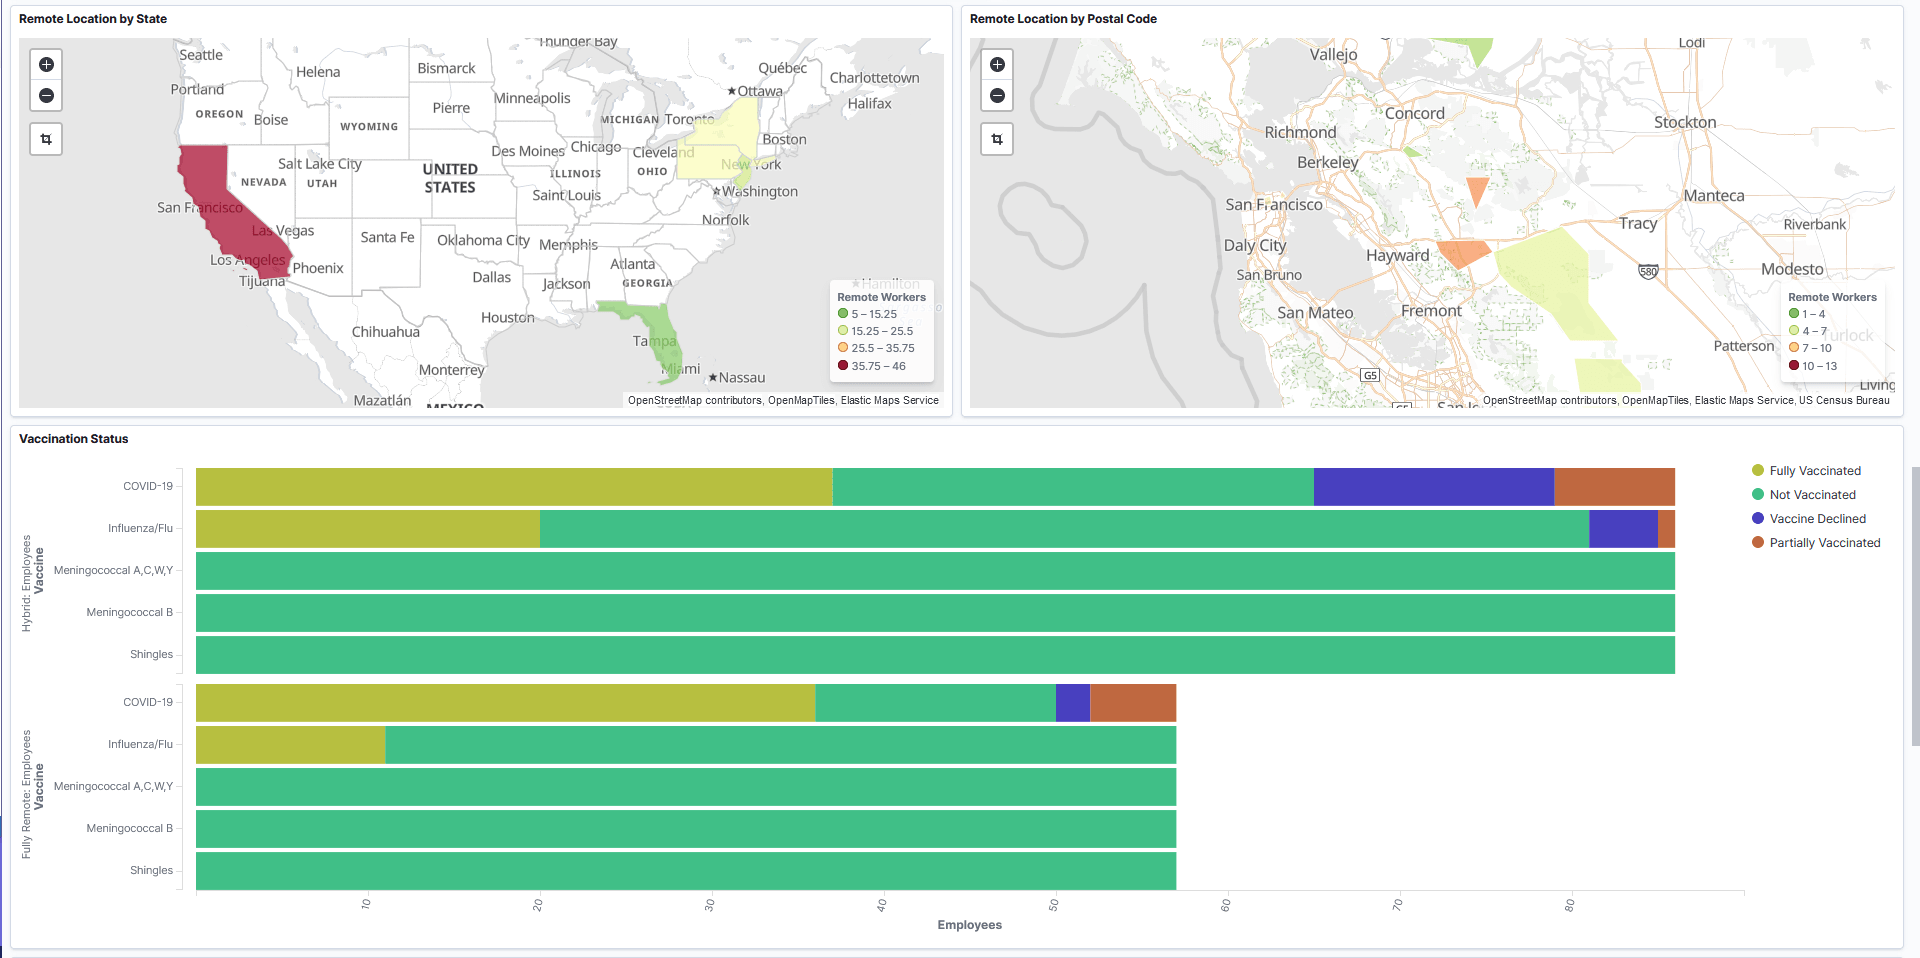This screenshot has width=1920, height=958.
Task: Click the Vaccination Status panel title
Action: [74, 438]
